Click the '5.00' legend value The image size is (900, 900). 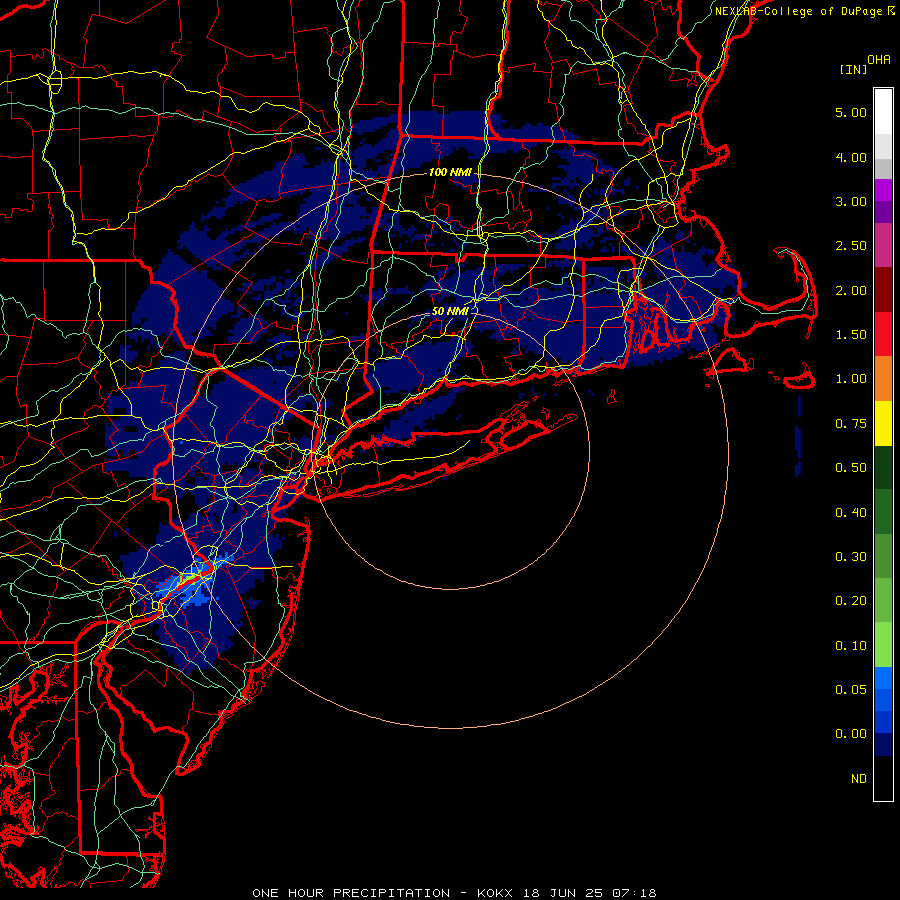851,112
